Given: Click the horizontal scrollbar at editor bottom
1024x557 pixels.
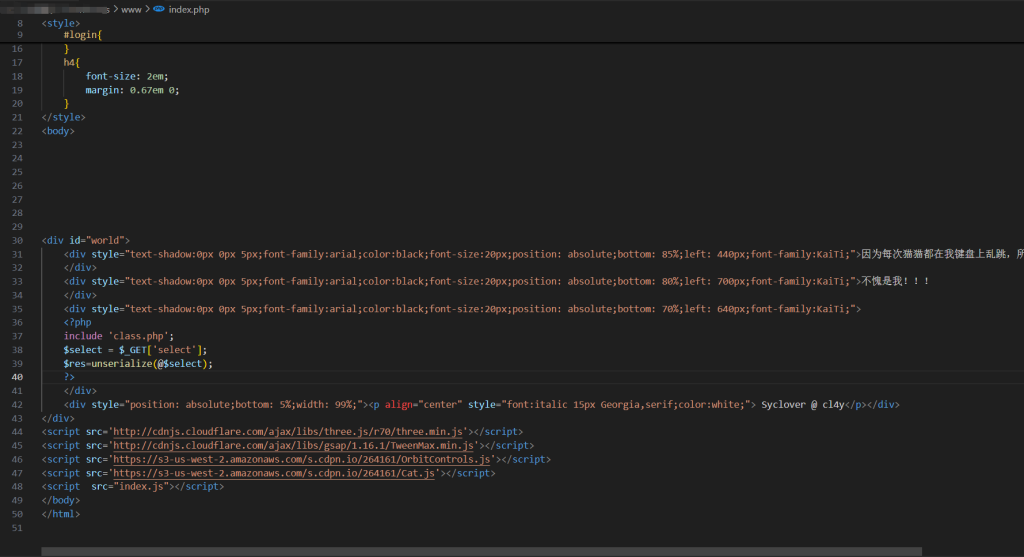Looking at the screenshot, I should click(481, 552).
